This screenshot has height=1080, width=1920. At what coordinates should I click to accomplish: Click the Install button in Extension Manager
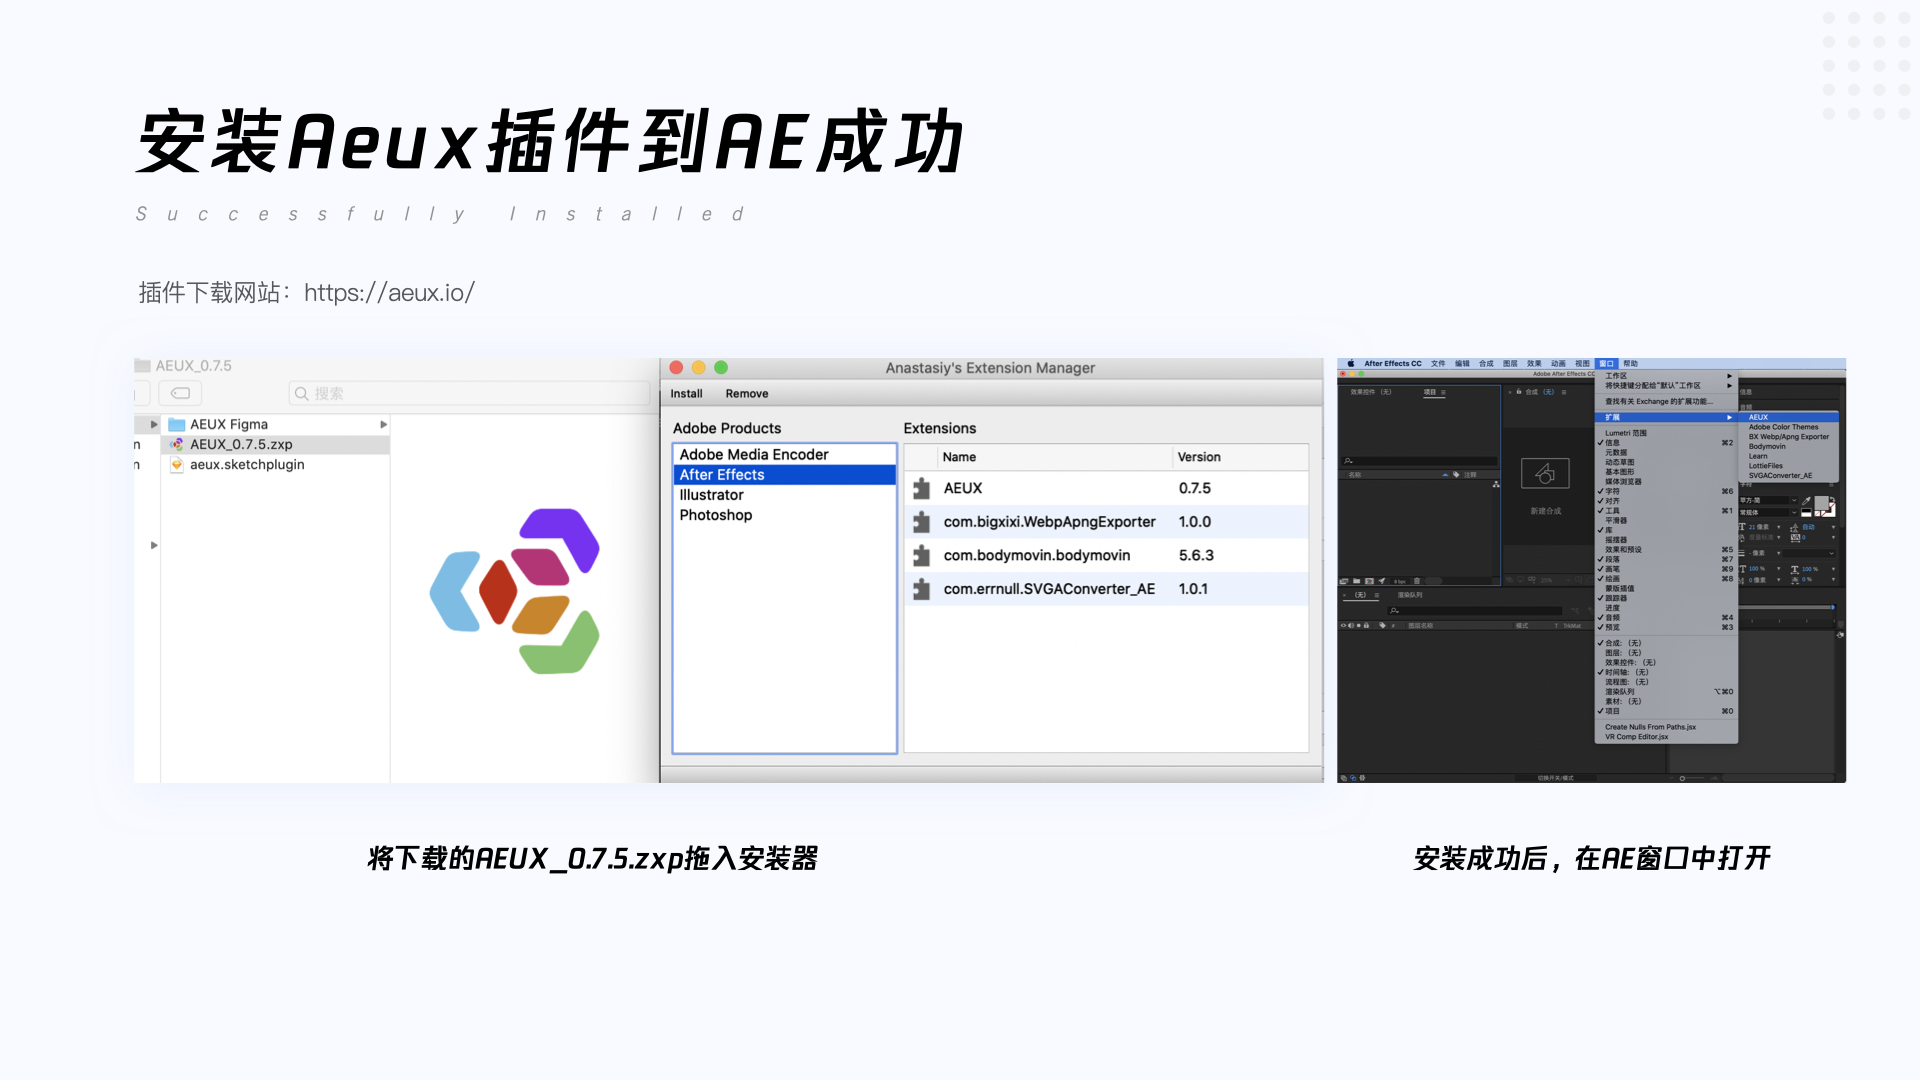(x=686, y=394)
